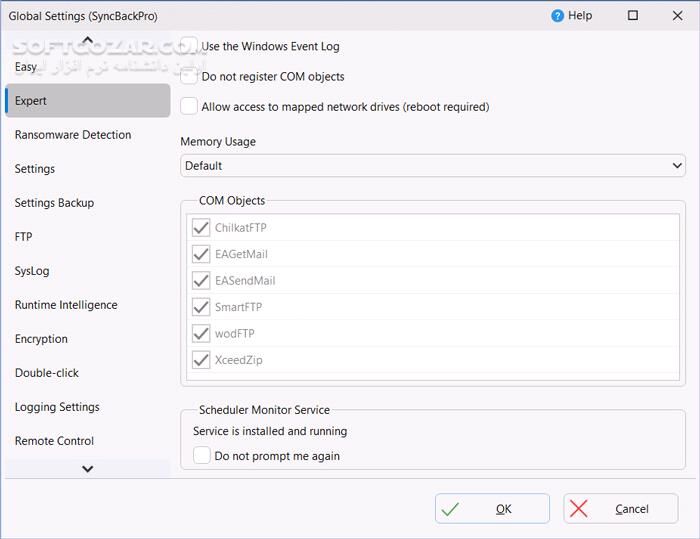Click the green checkmark on OK button
The image size is (700, 539).
pos(450,509)
